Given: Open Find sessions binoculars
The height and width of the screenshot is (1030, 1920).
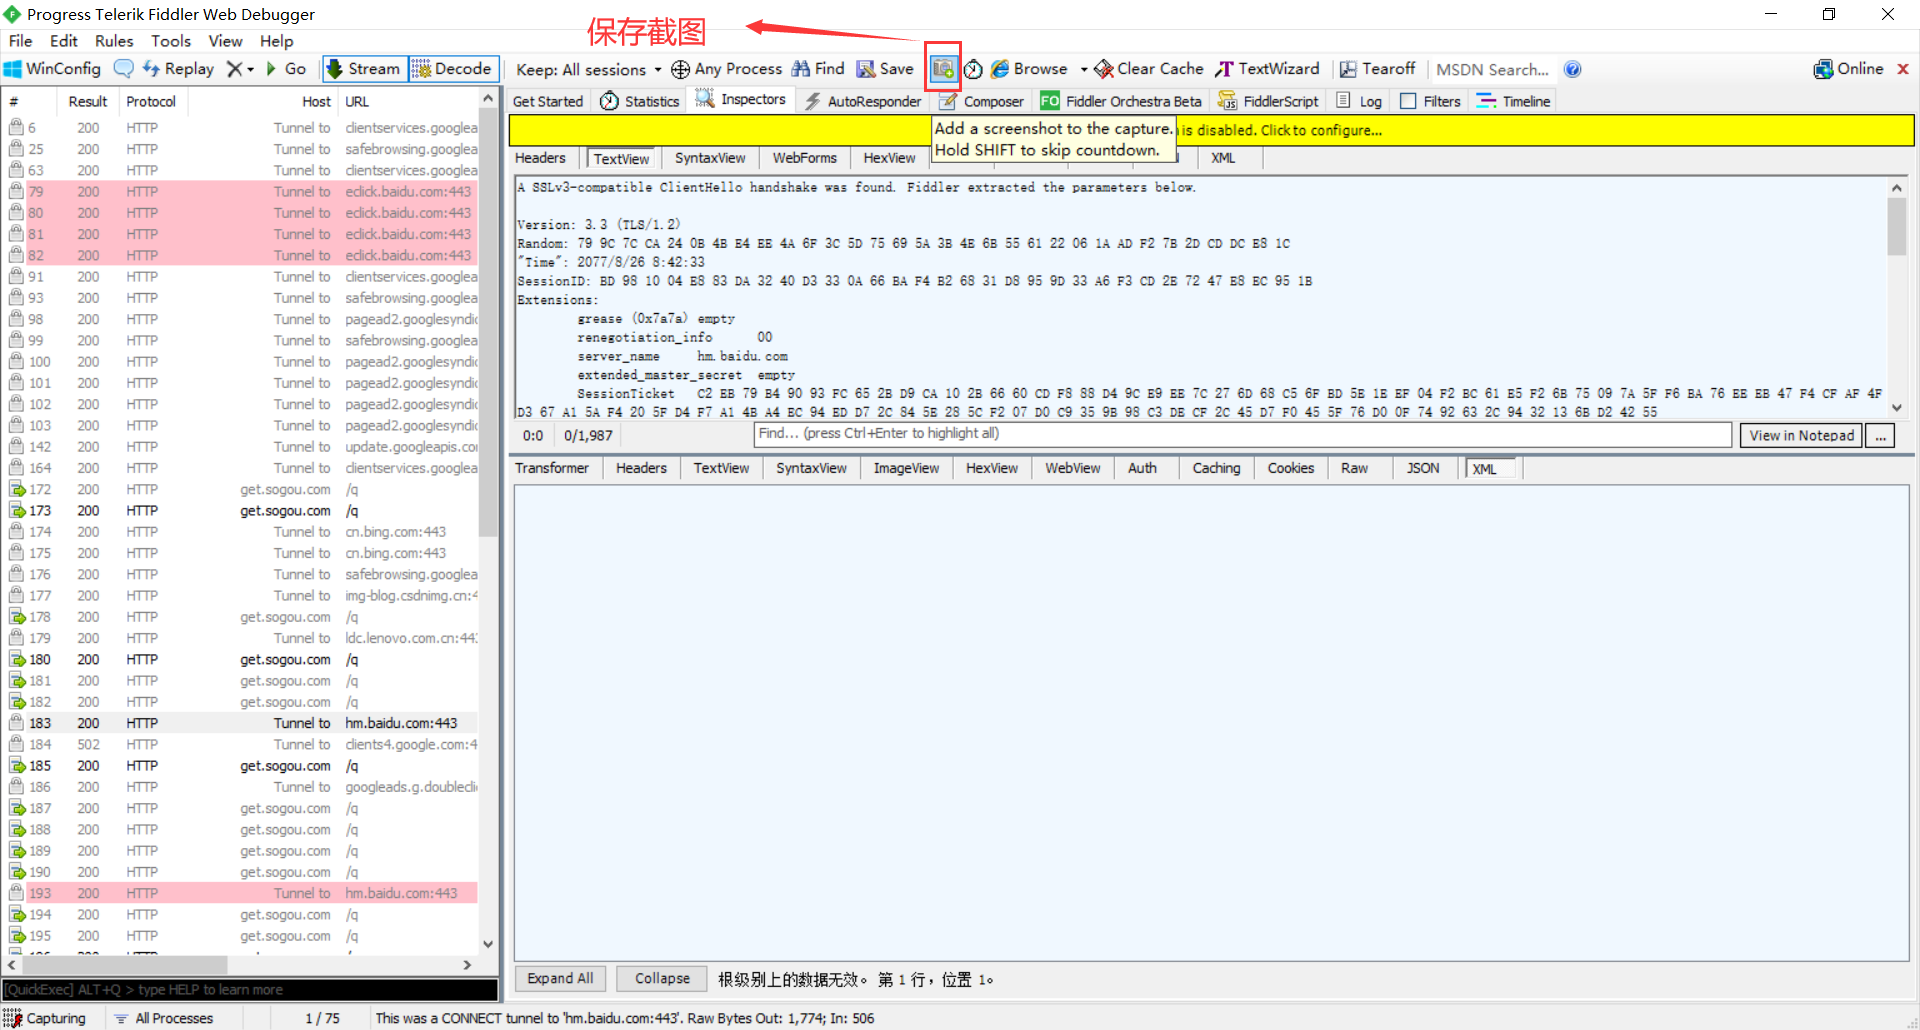Looking at the screenshot, I should click(x=819, y=69).
